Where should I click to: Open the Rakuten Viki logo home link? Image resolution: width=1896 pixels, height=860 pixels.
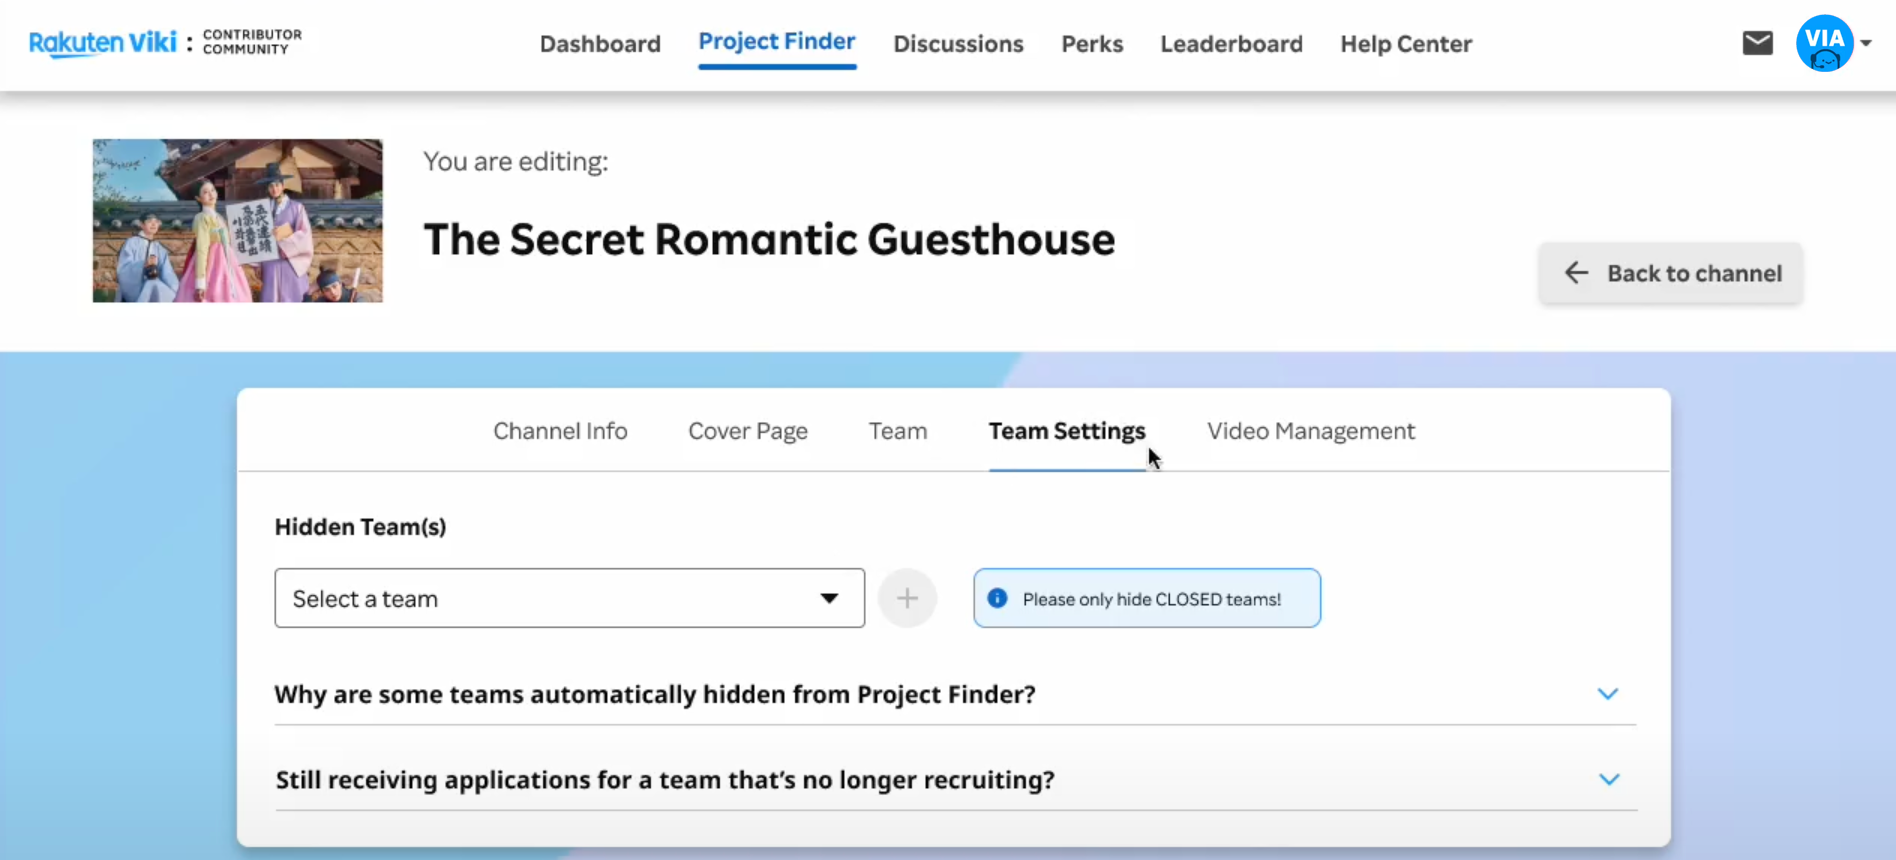pos(102,43)
